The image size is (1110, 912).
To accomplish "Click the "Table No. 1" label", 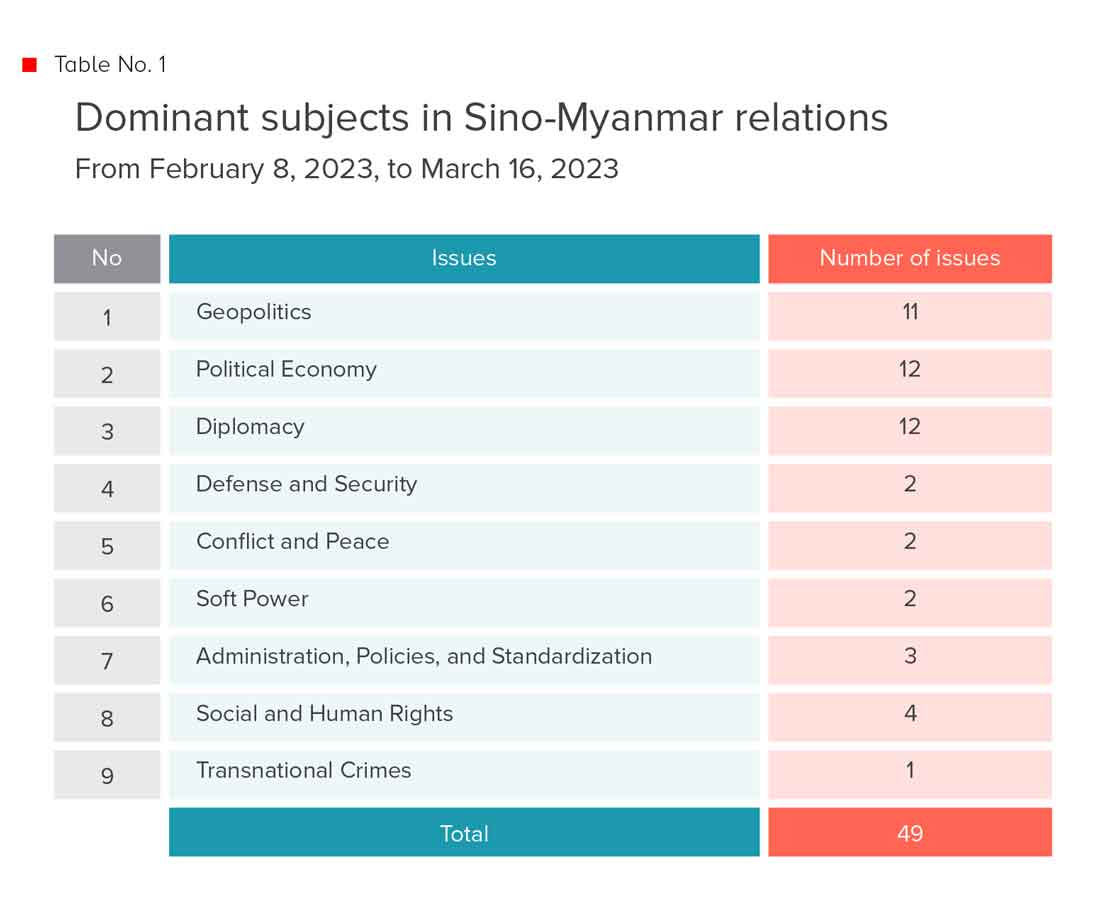I will click(110, 65).
